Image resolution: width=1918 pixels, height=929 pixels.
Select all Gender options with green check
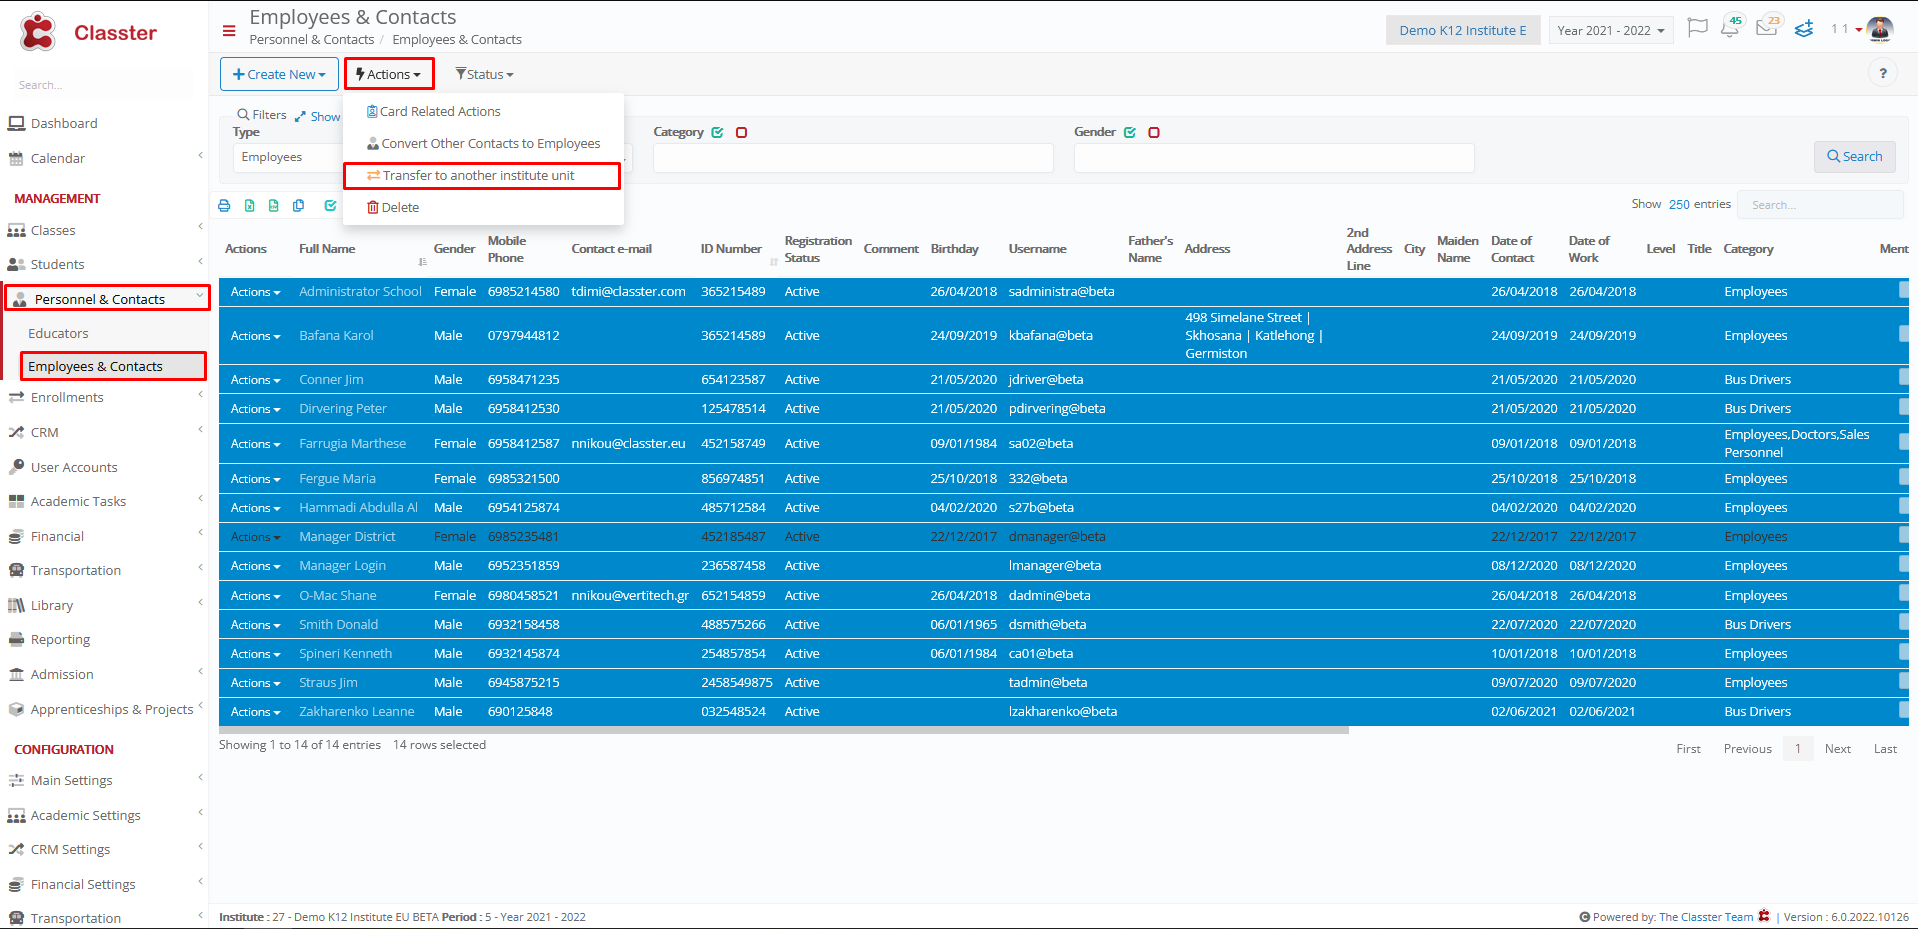point(1130,132)
